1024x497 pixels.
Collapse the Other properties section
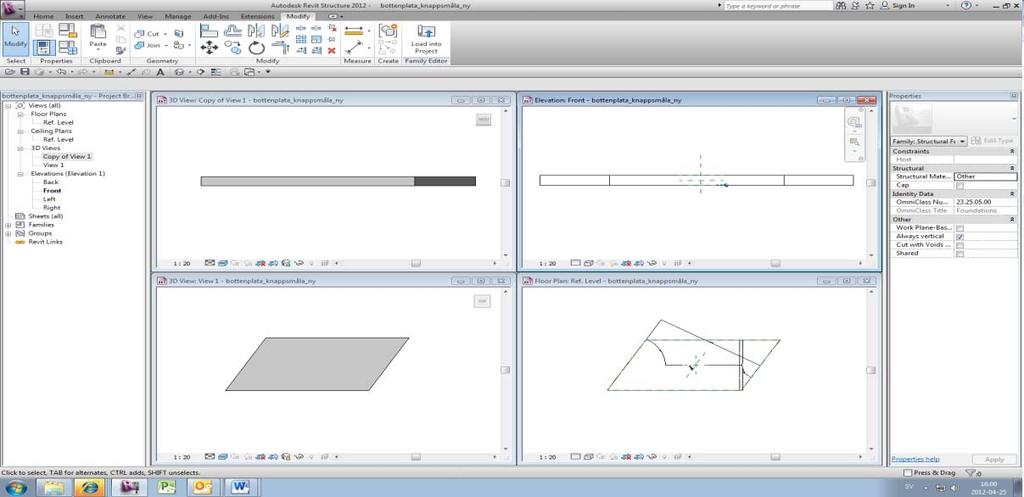pyautogui.click(x=1012, y=219)
